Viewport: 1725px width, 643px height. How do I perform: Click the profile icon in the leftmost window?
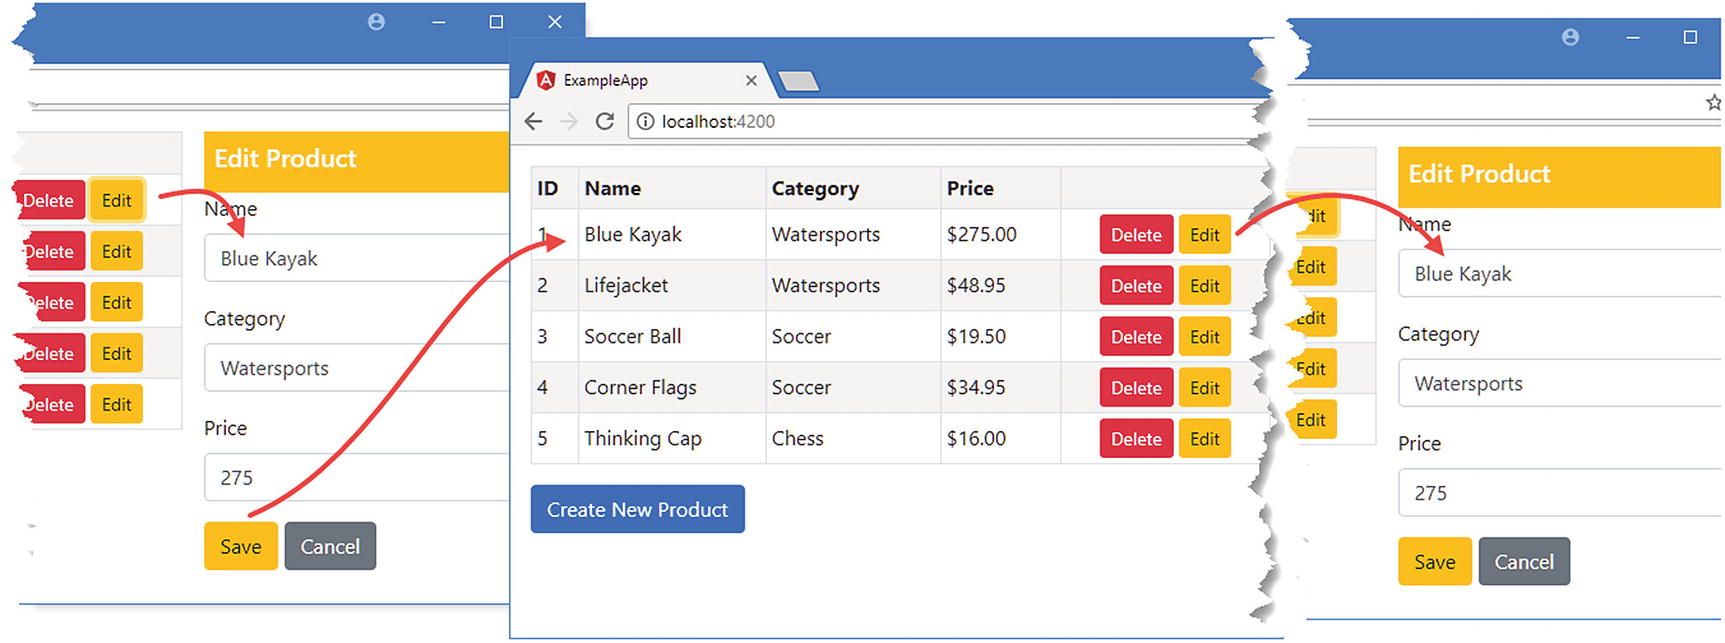point(376,21)
